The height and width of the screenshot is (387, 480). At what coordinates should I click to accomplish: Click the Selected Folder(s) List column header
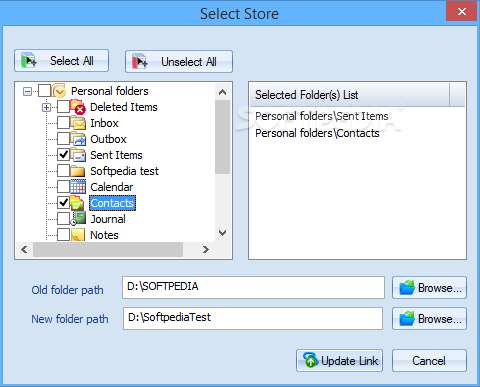[x=350, y=95]
